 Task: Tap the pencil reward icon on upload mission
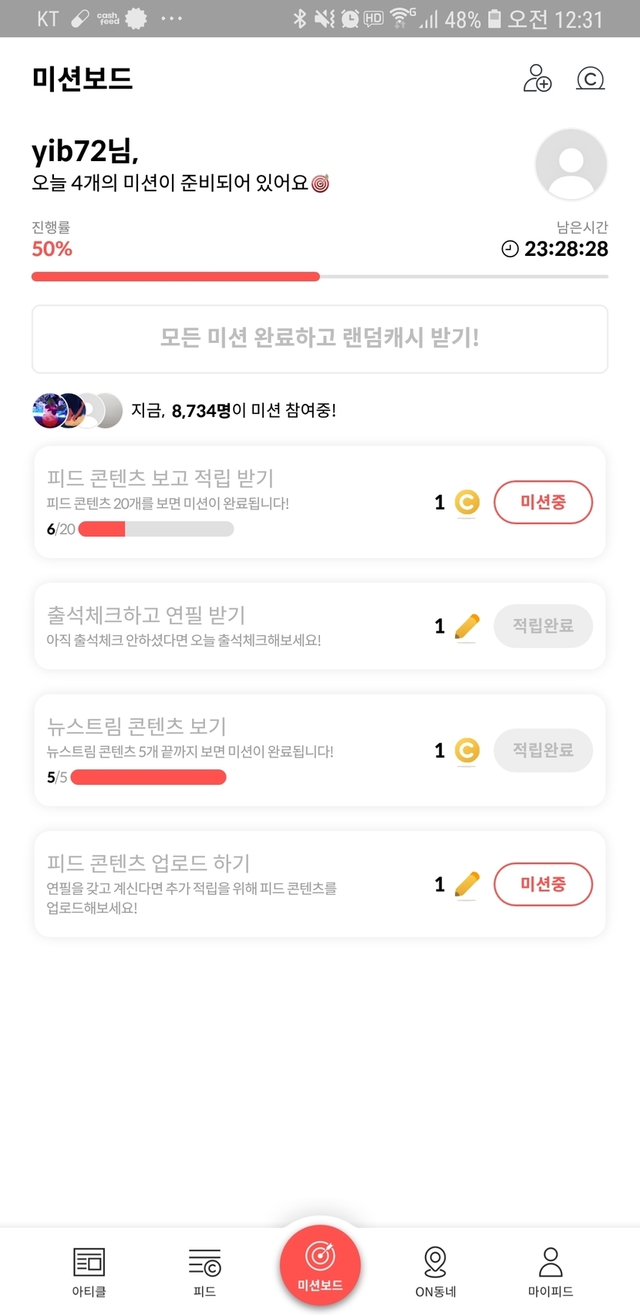coord(467,884)
